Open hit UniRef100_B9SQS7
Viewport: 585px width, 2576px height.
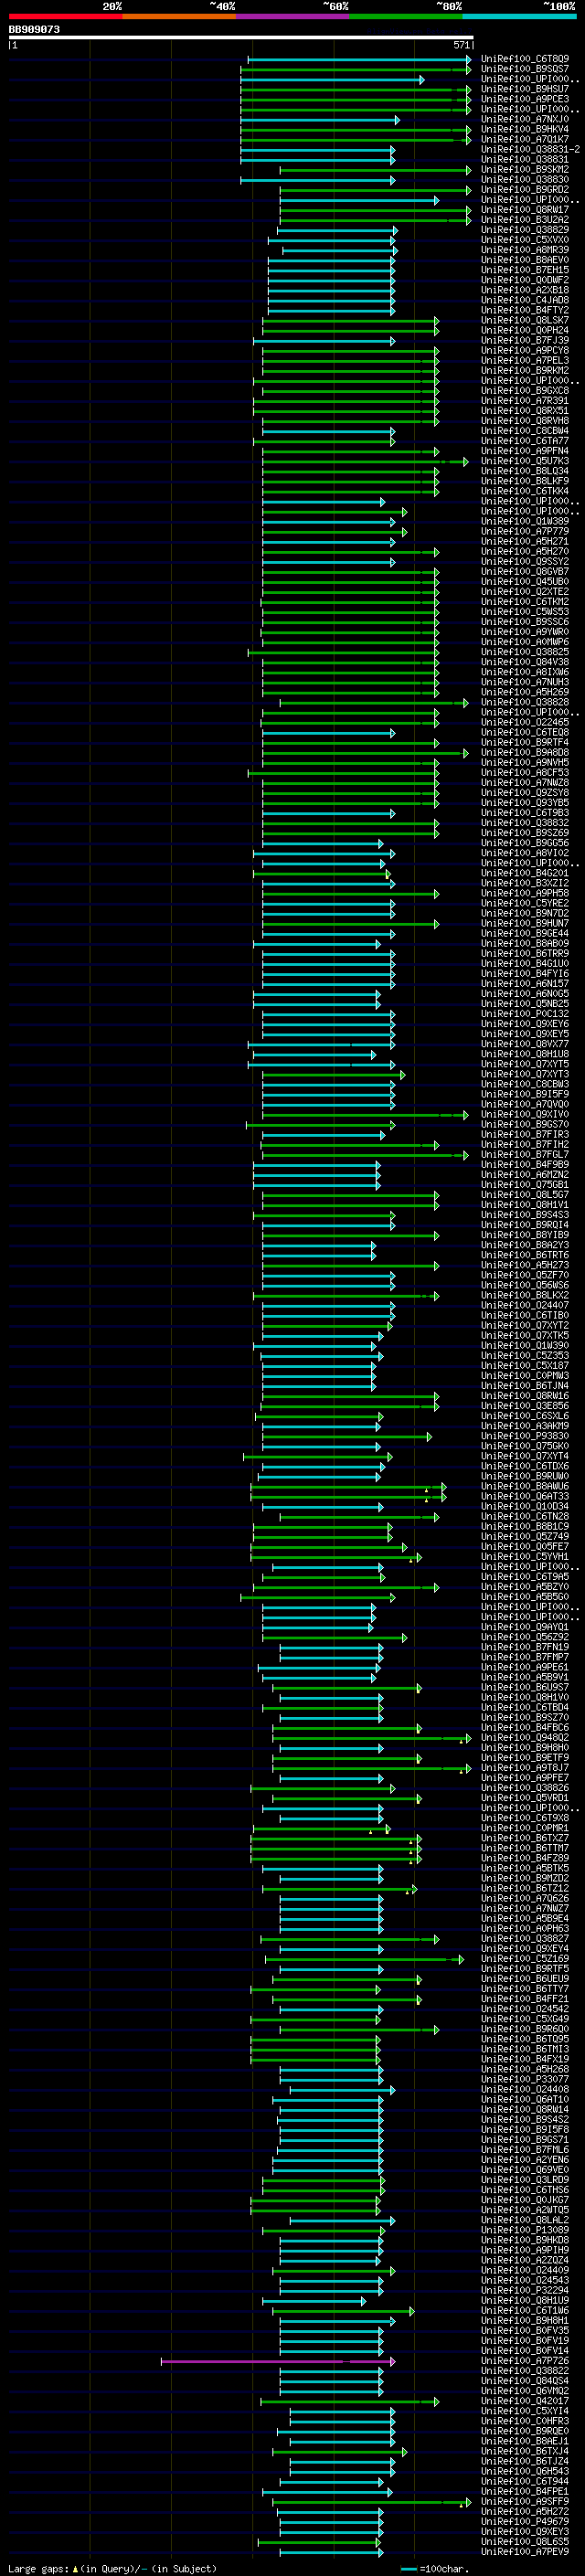pos(525,70)
